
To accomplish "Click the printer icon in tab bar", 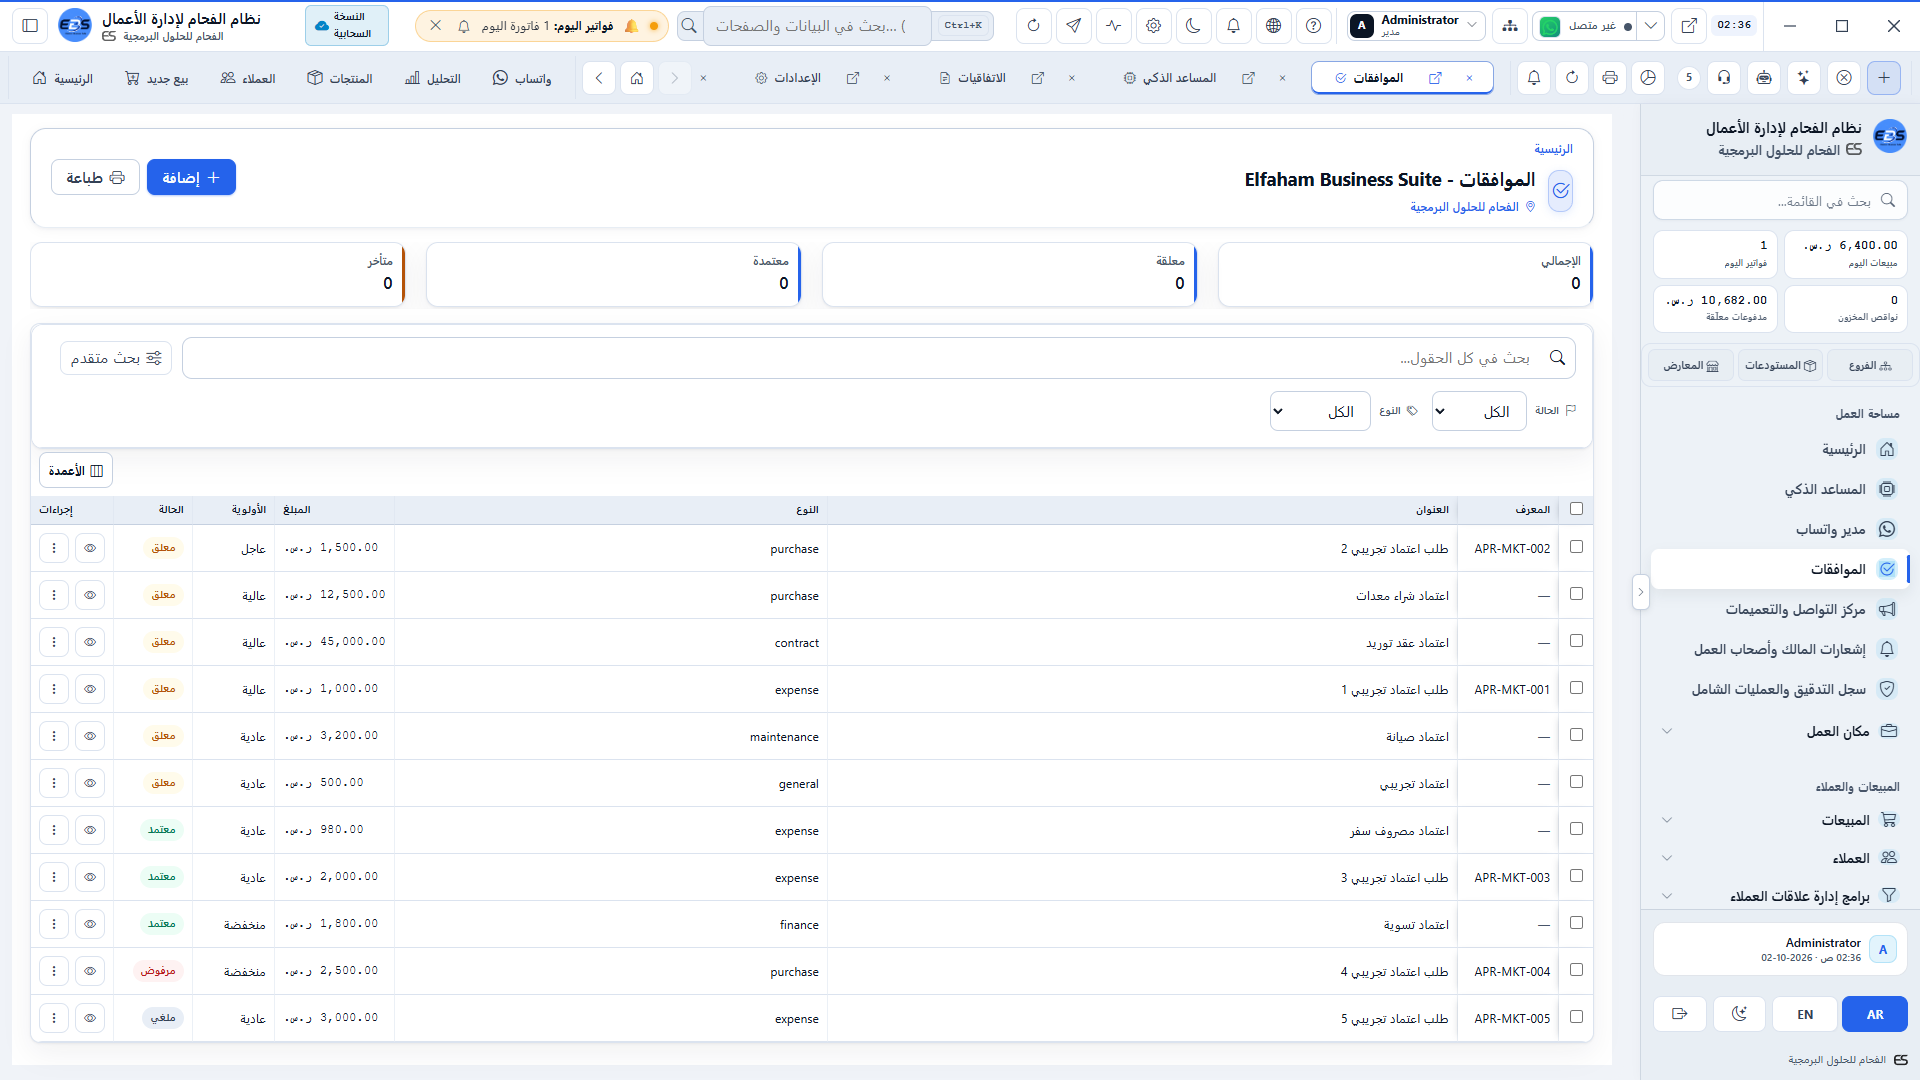I will coord(1610,78).
